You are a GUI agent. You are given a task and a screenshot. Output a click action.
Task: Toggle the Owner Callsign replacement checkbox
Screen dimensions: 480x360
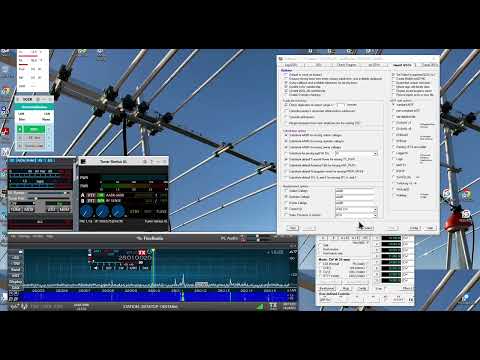(x=286, y=203)
